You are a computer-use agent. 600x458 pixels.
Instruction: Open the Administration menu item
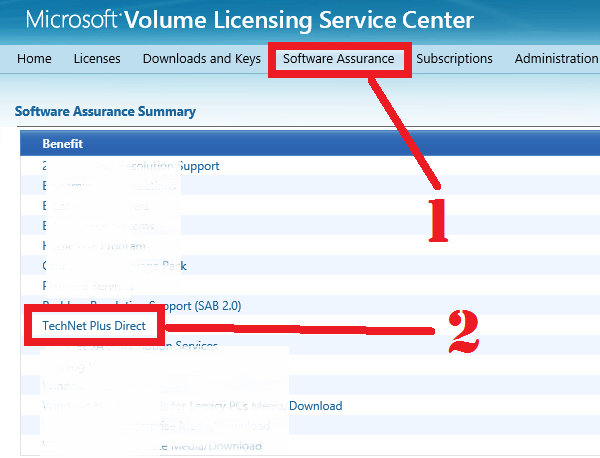click(557, 59)
